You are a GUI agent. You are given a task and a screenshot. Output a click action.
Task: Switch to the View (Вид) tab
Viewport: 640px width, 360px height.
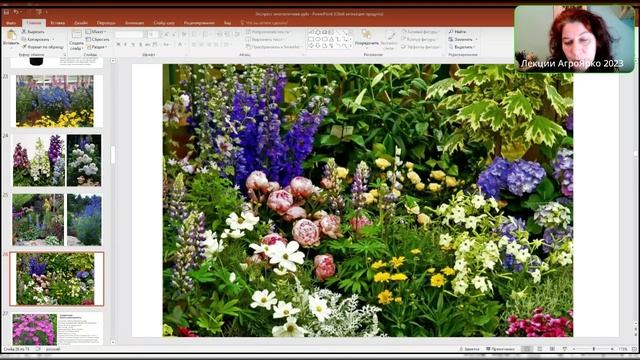[227, 23]
